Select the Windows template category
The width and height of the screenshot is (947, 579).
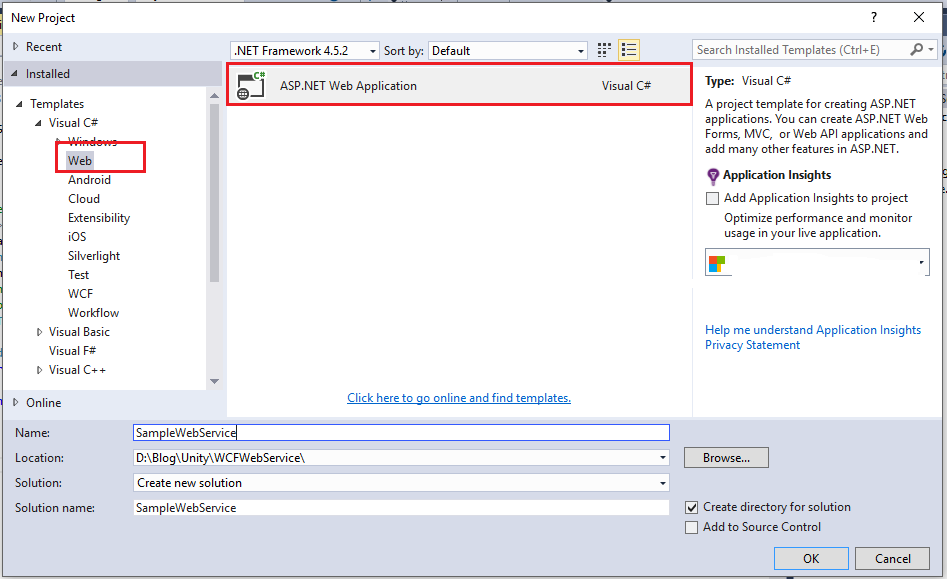(x=92, y=141)
